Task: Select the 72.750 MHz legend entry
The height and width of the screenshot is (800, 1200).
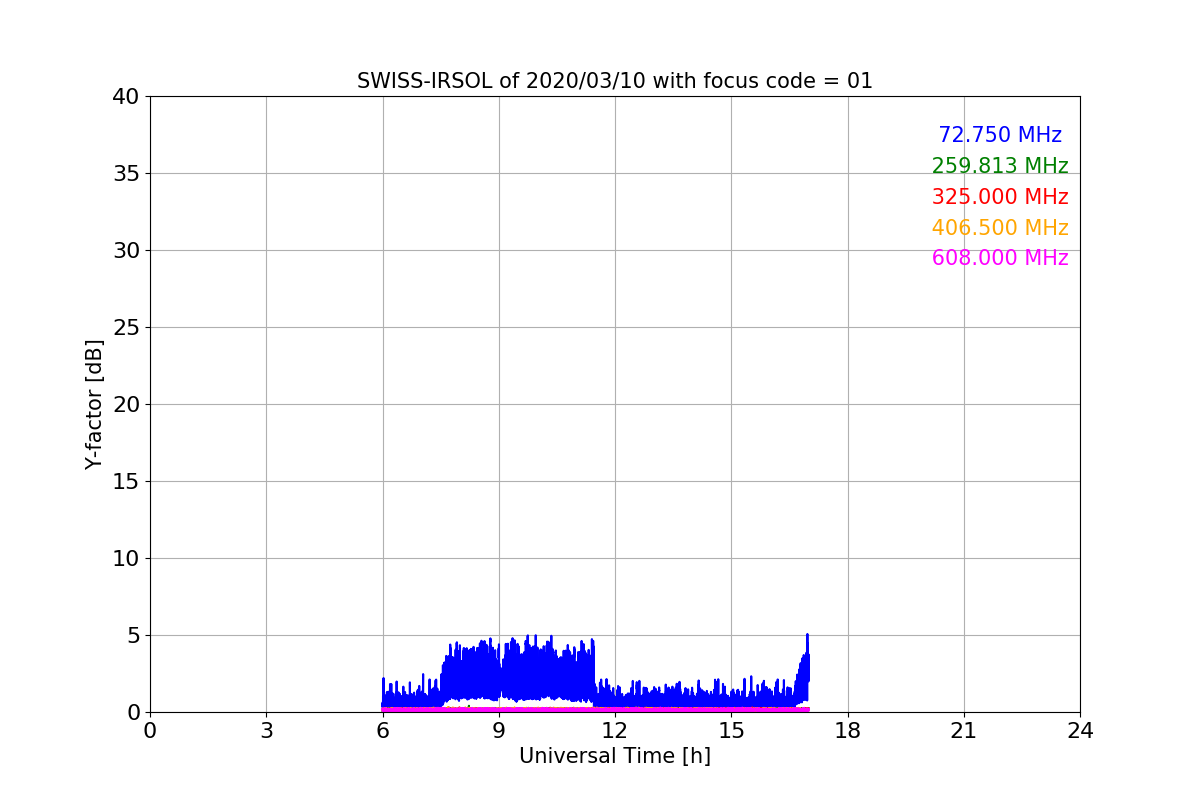Action: [1000, 135]
